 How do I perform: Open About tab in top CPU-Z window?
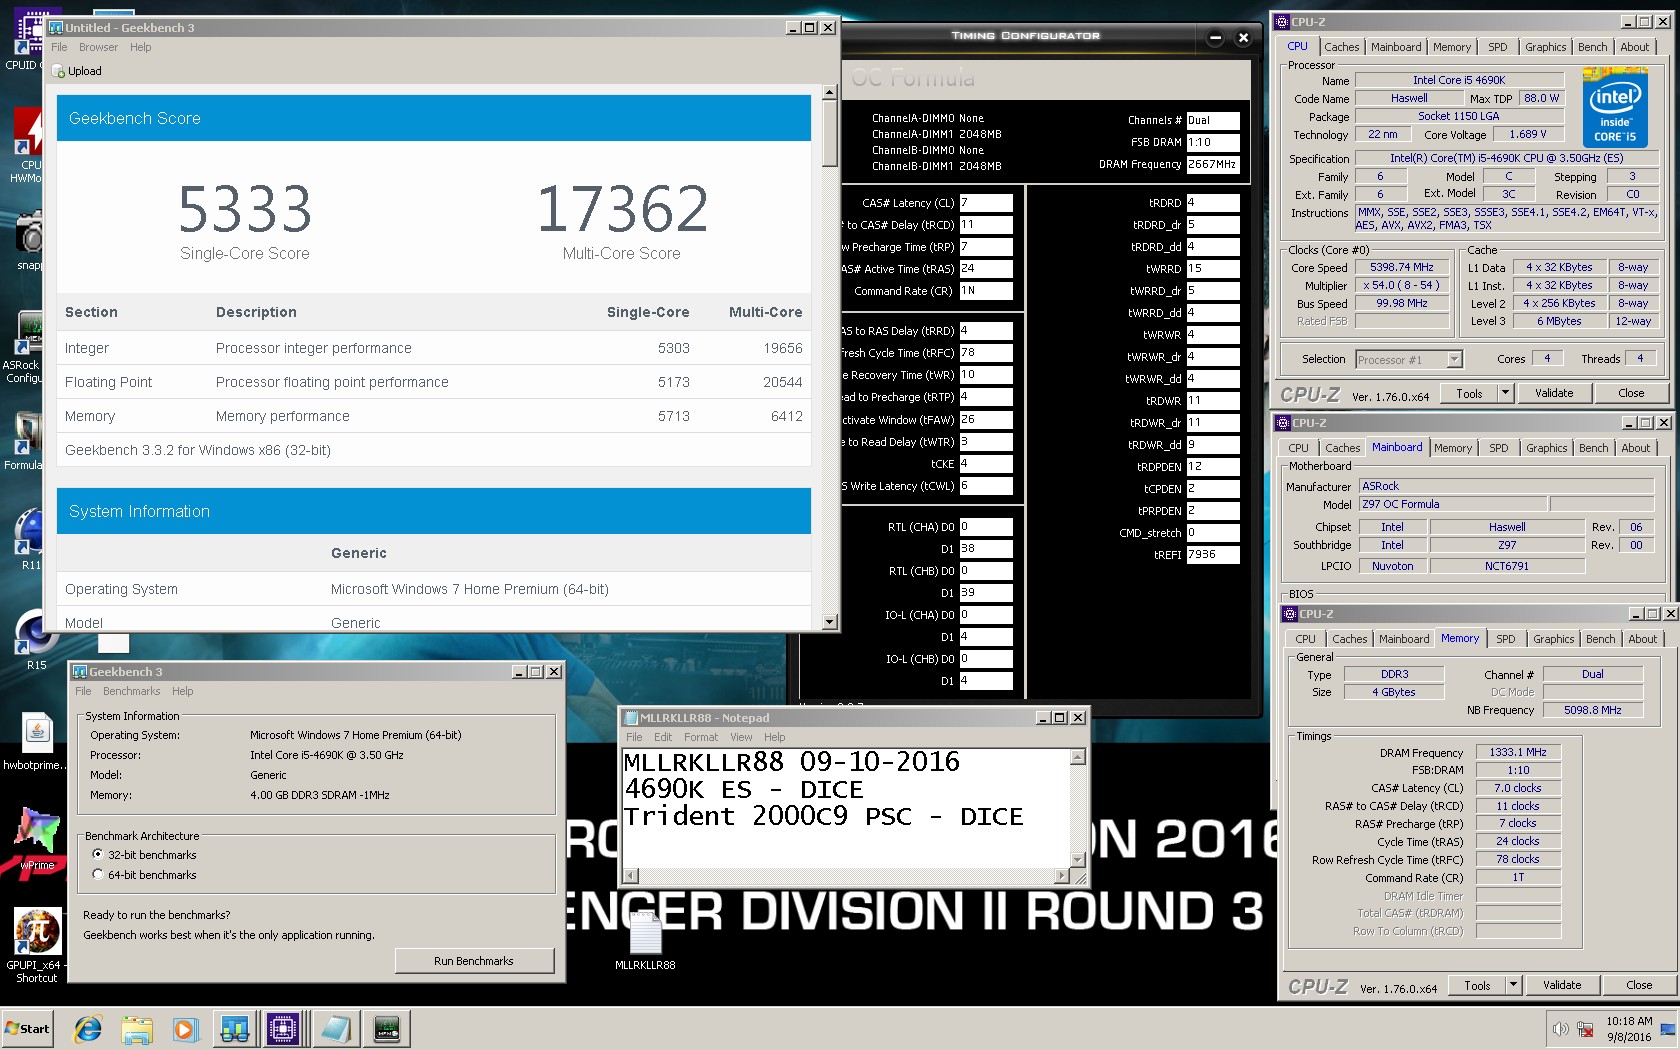pyautogui.click(x=1635, y=47)
